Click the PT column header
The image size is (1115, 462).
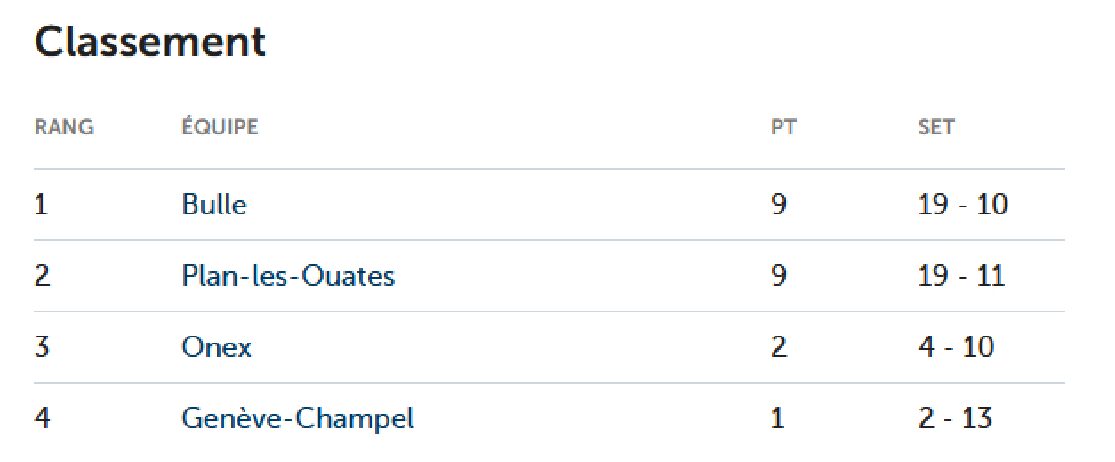coord(784,127)
